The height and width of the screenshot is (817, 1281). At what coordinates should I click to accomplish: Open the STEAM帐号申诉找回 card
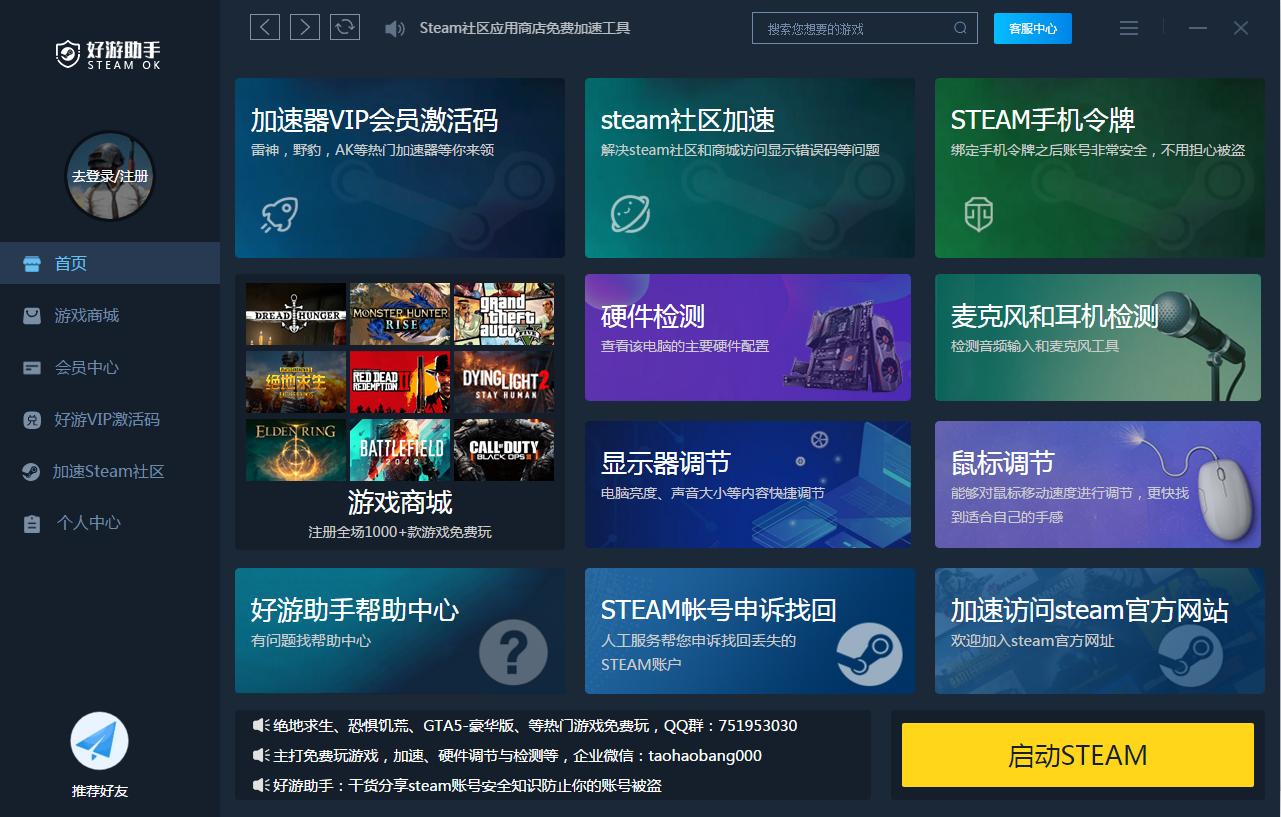click(x=748, y=631)
